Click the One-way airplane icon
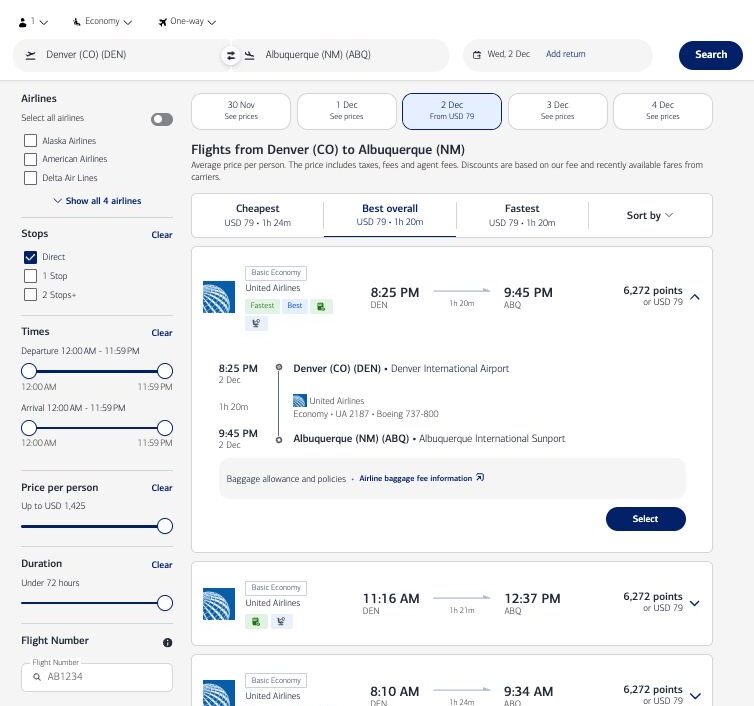This screenshot has width=754, height=706. (x=163, y=22)
